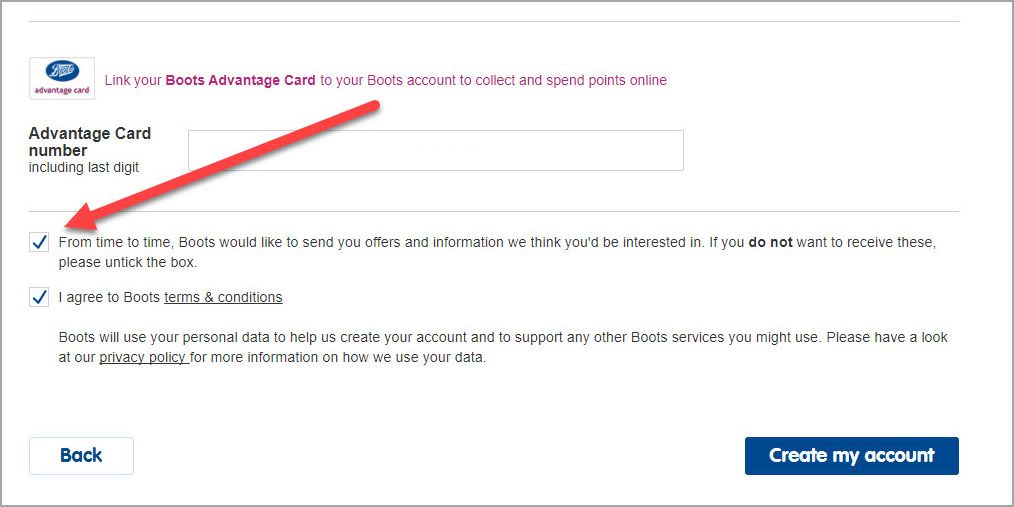Click the Advantage Card number label

pos(90,142)
